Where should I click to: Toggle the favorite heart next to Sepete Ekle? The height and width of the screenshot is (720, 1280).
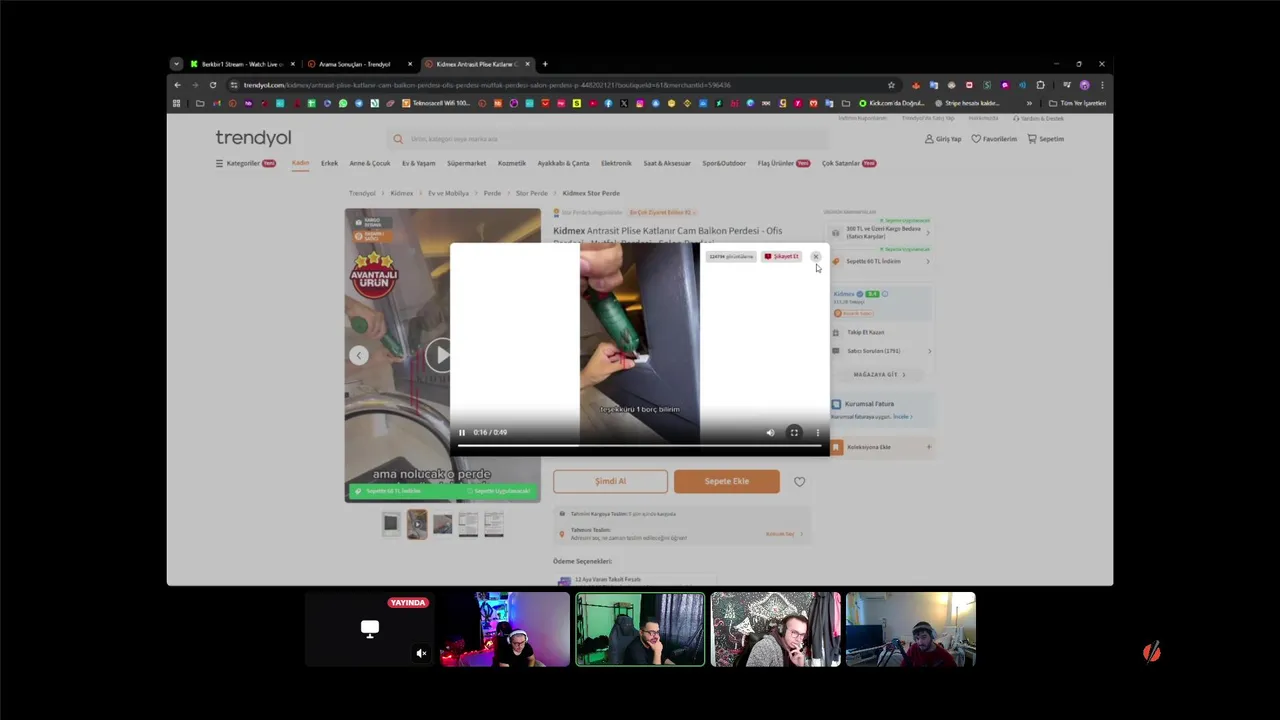(799, 482)
